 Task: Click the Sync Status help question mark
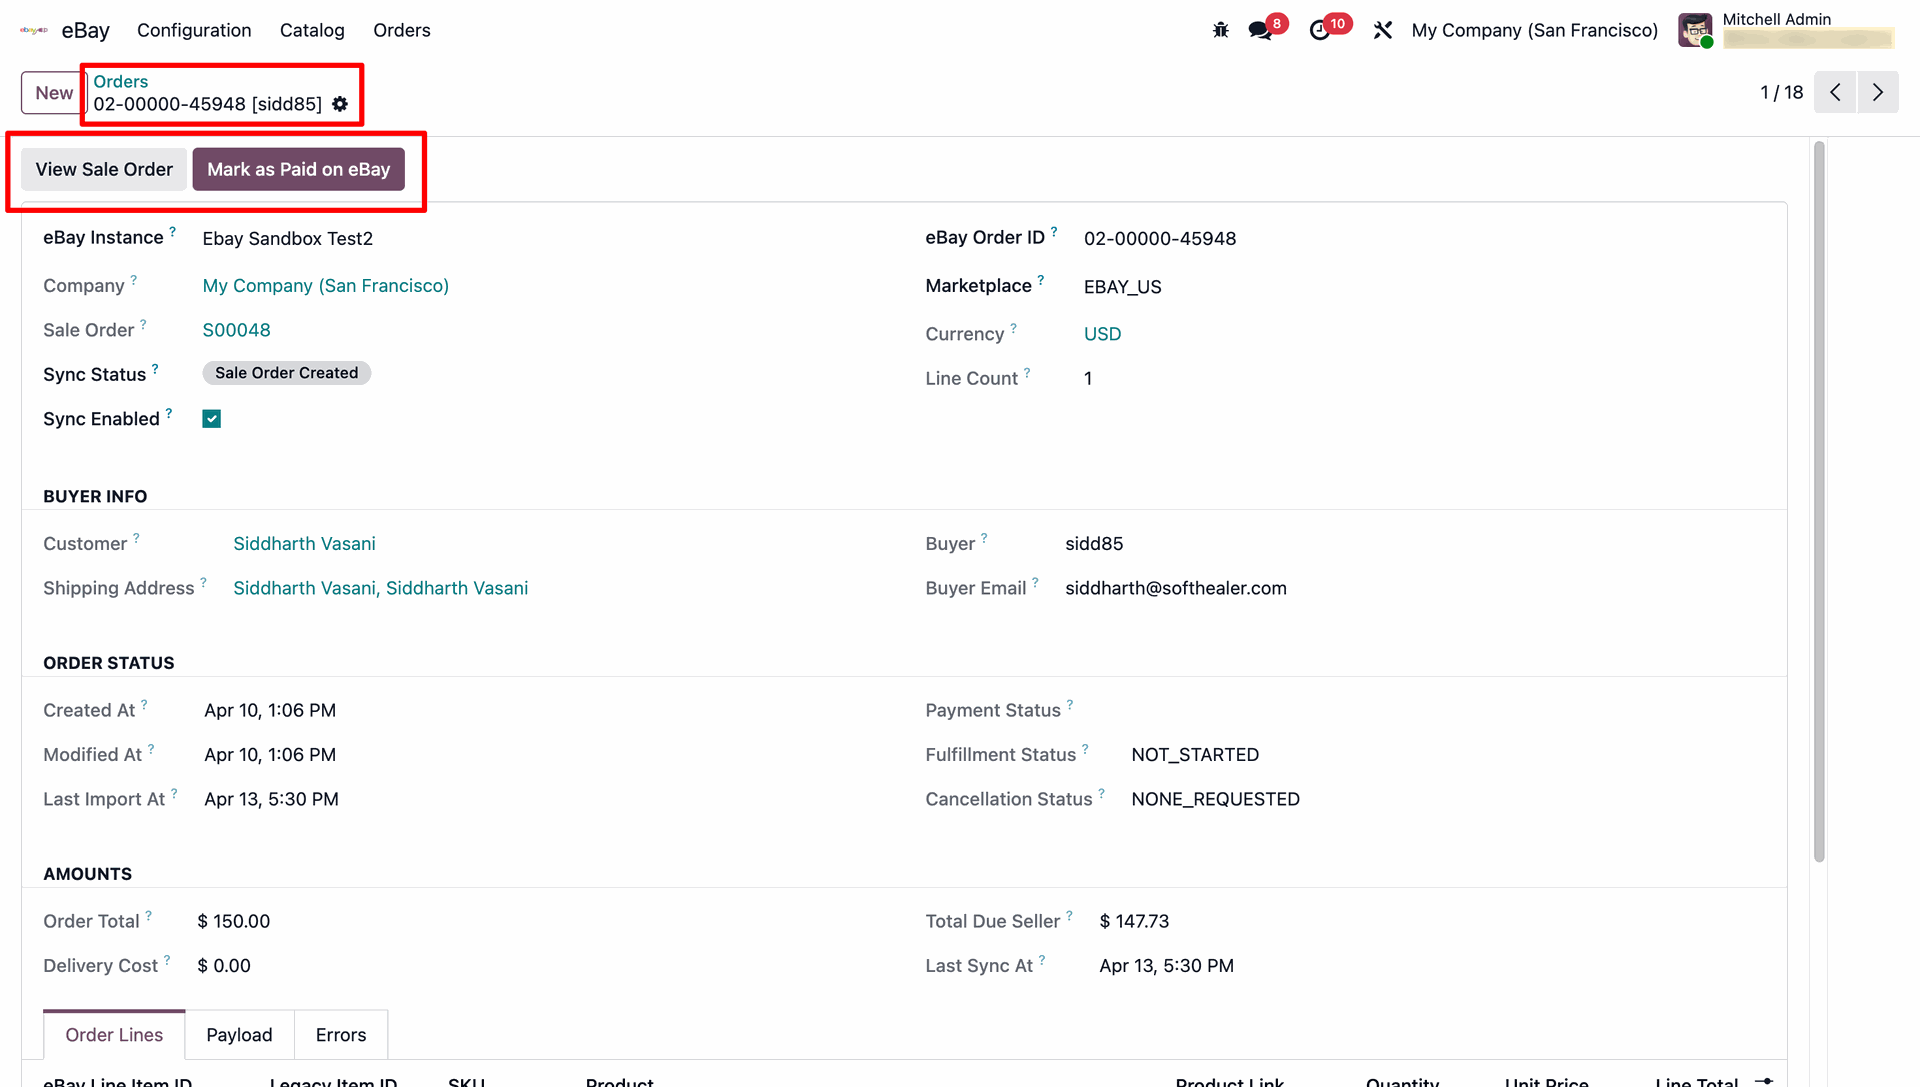pos(155,368)
